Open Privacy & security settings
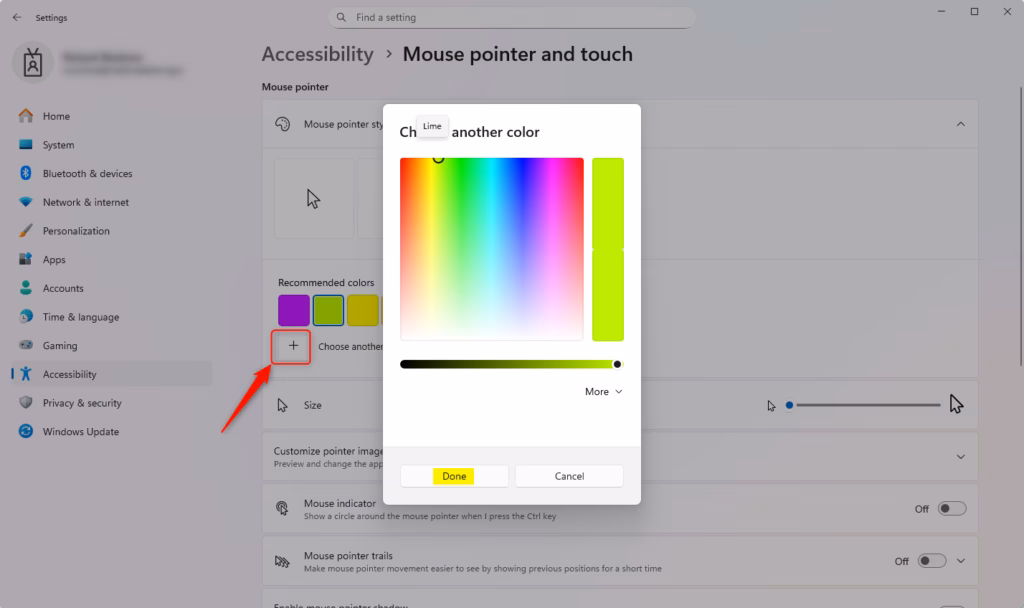 81,403
